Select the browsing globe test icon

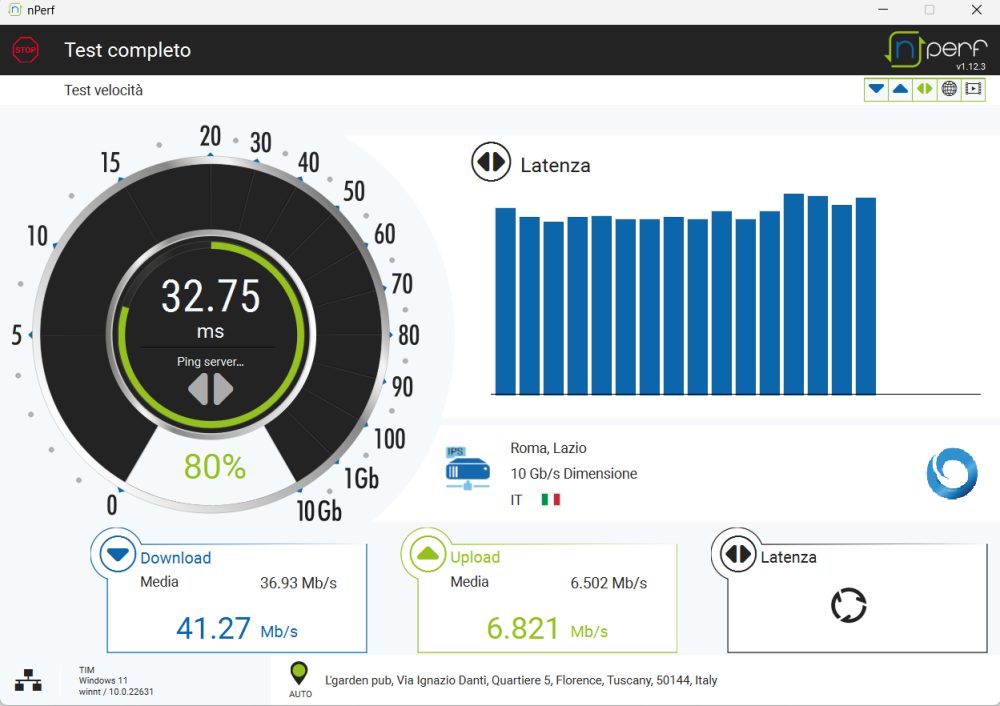(x=949, y=89)
